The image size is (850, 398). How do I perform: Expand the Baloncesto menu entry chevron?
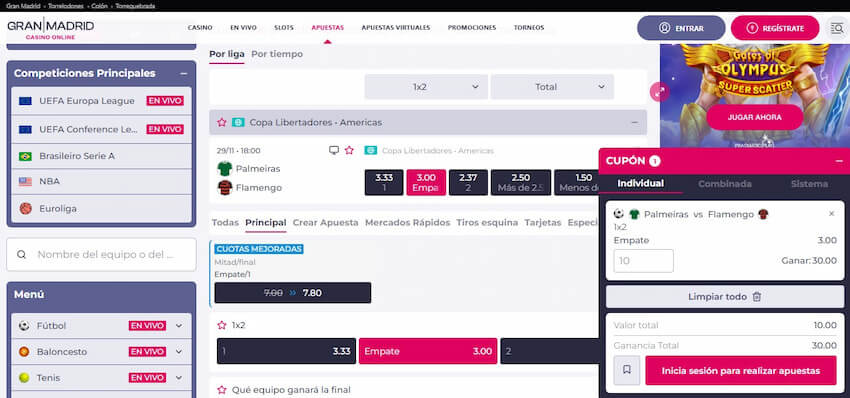pyautogui.click(x=179, y=352)
